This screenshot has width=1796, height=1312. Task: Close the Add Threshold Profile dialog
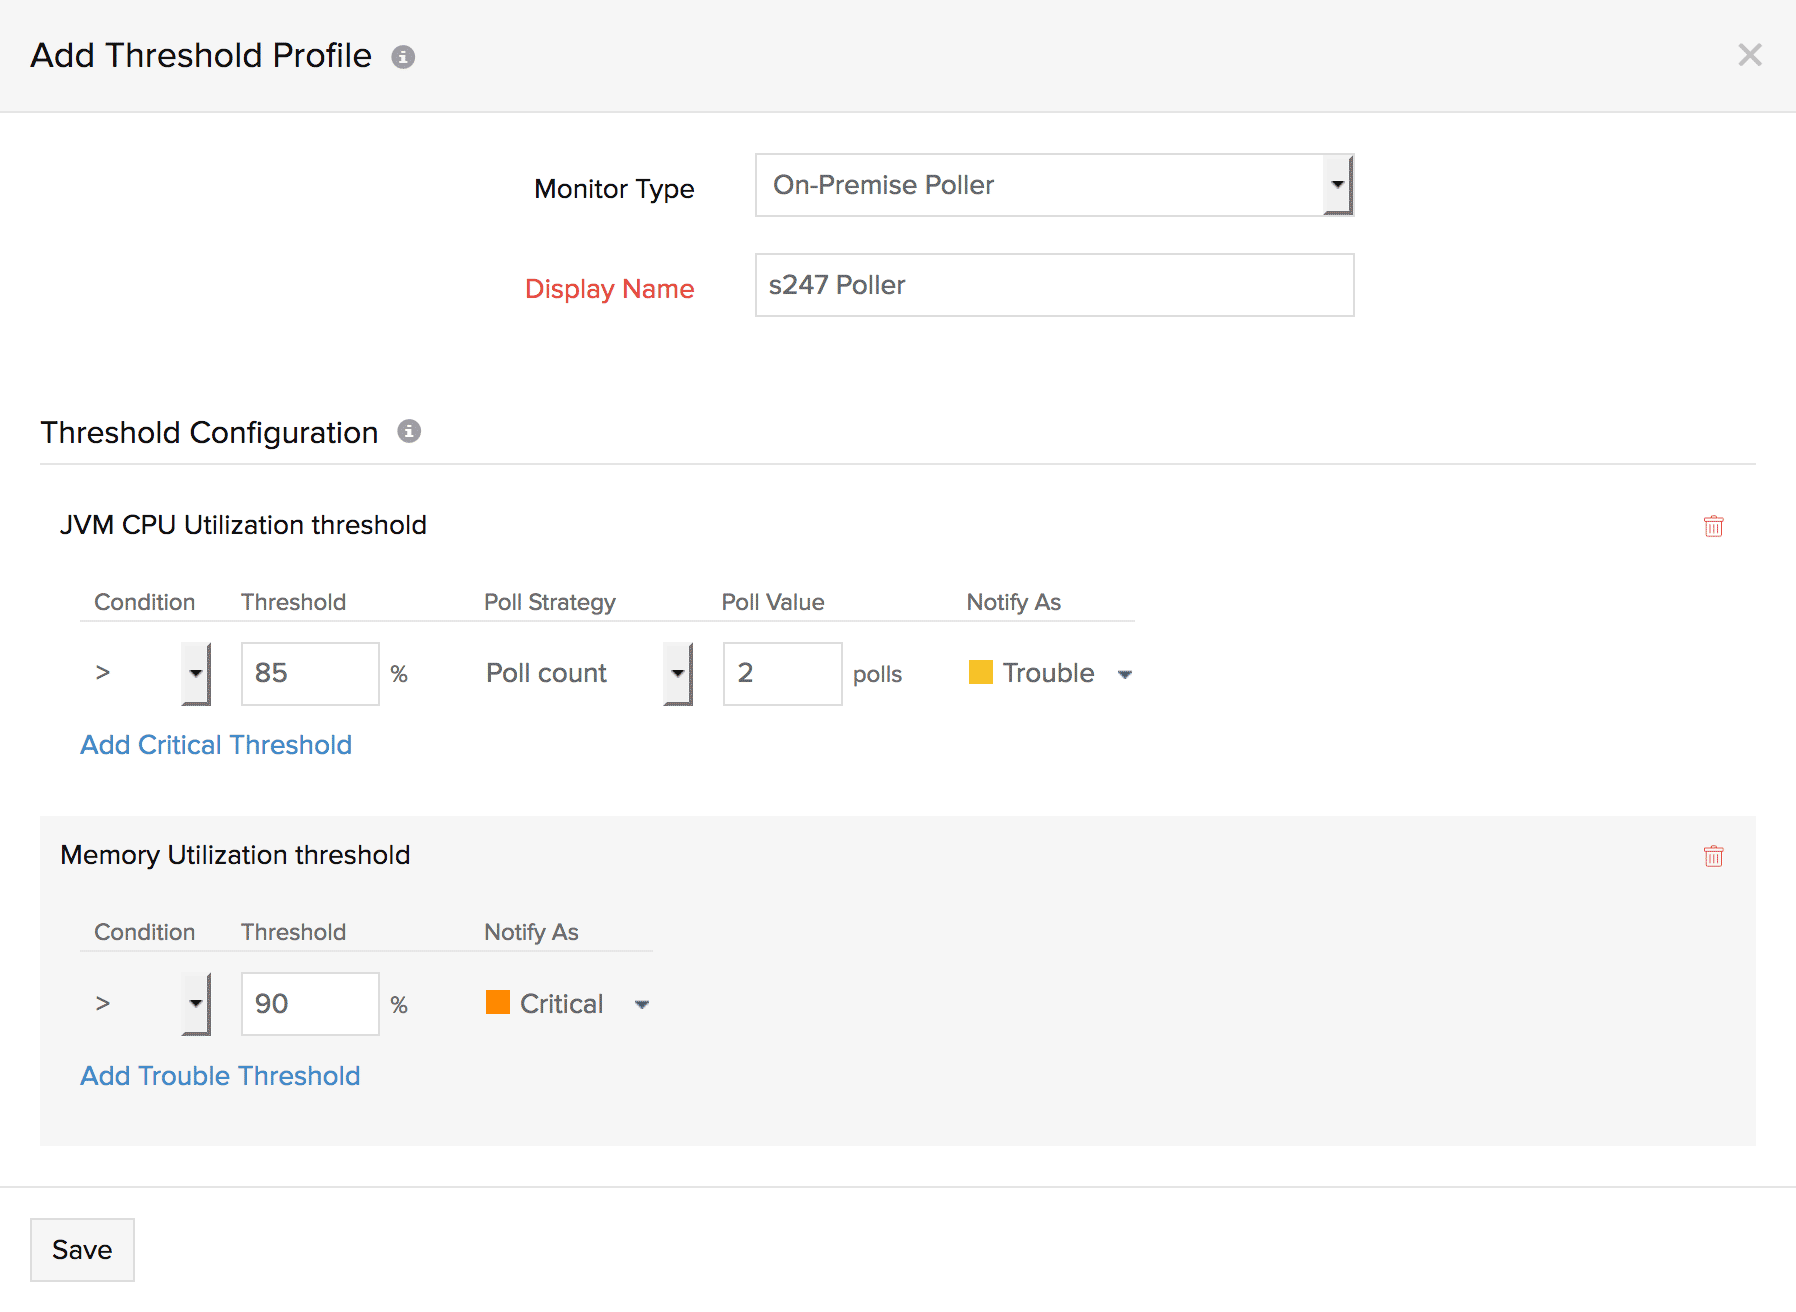tap(1749, 55)
